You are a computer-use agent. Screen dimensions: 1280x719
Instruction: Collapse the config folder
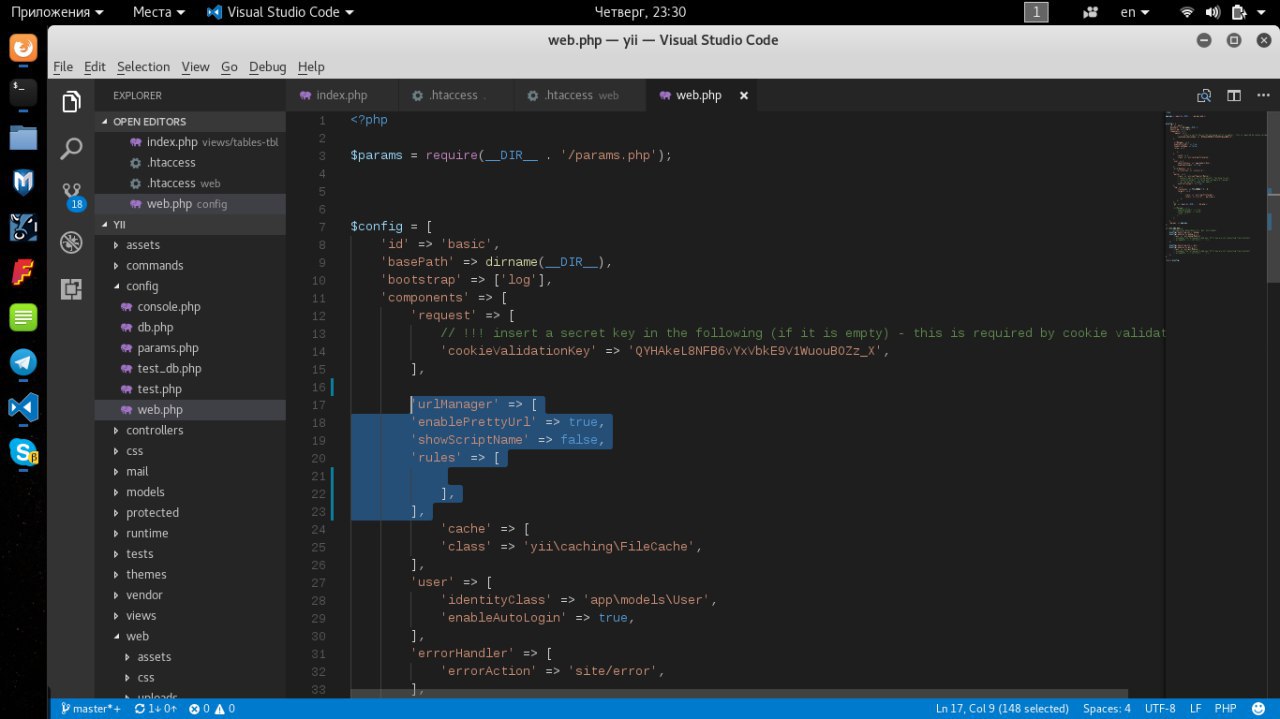[142, 286]
